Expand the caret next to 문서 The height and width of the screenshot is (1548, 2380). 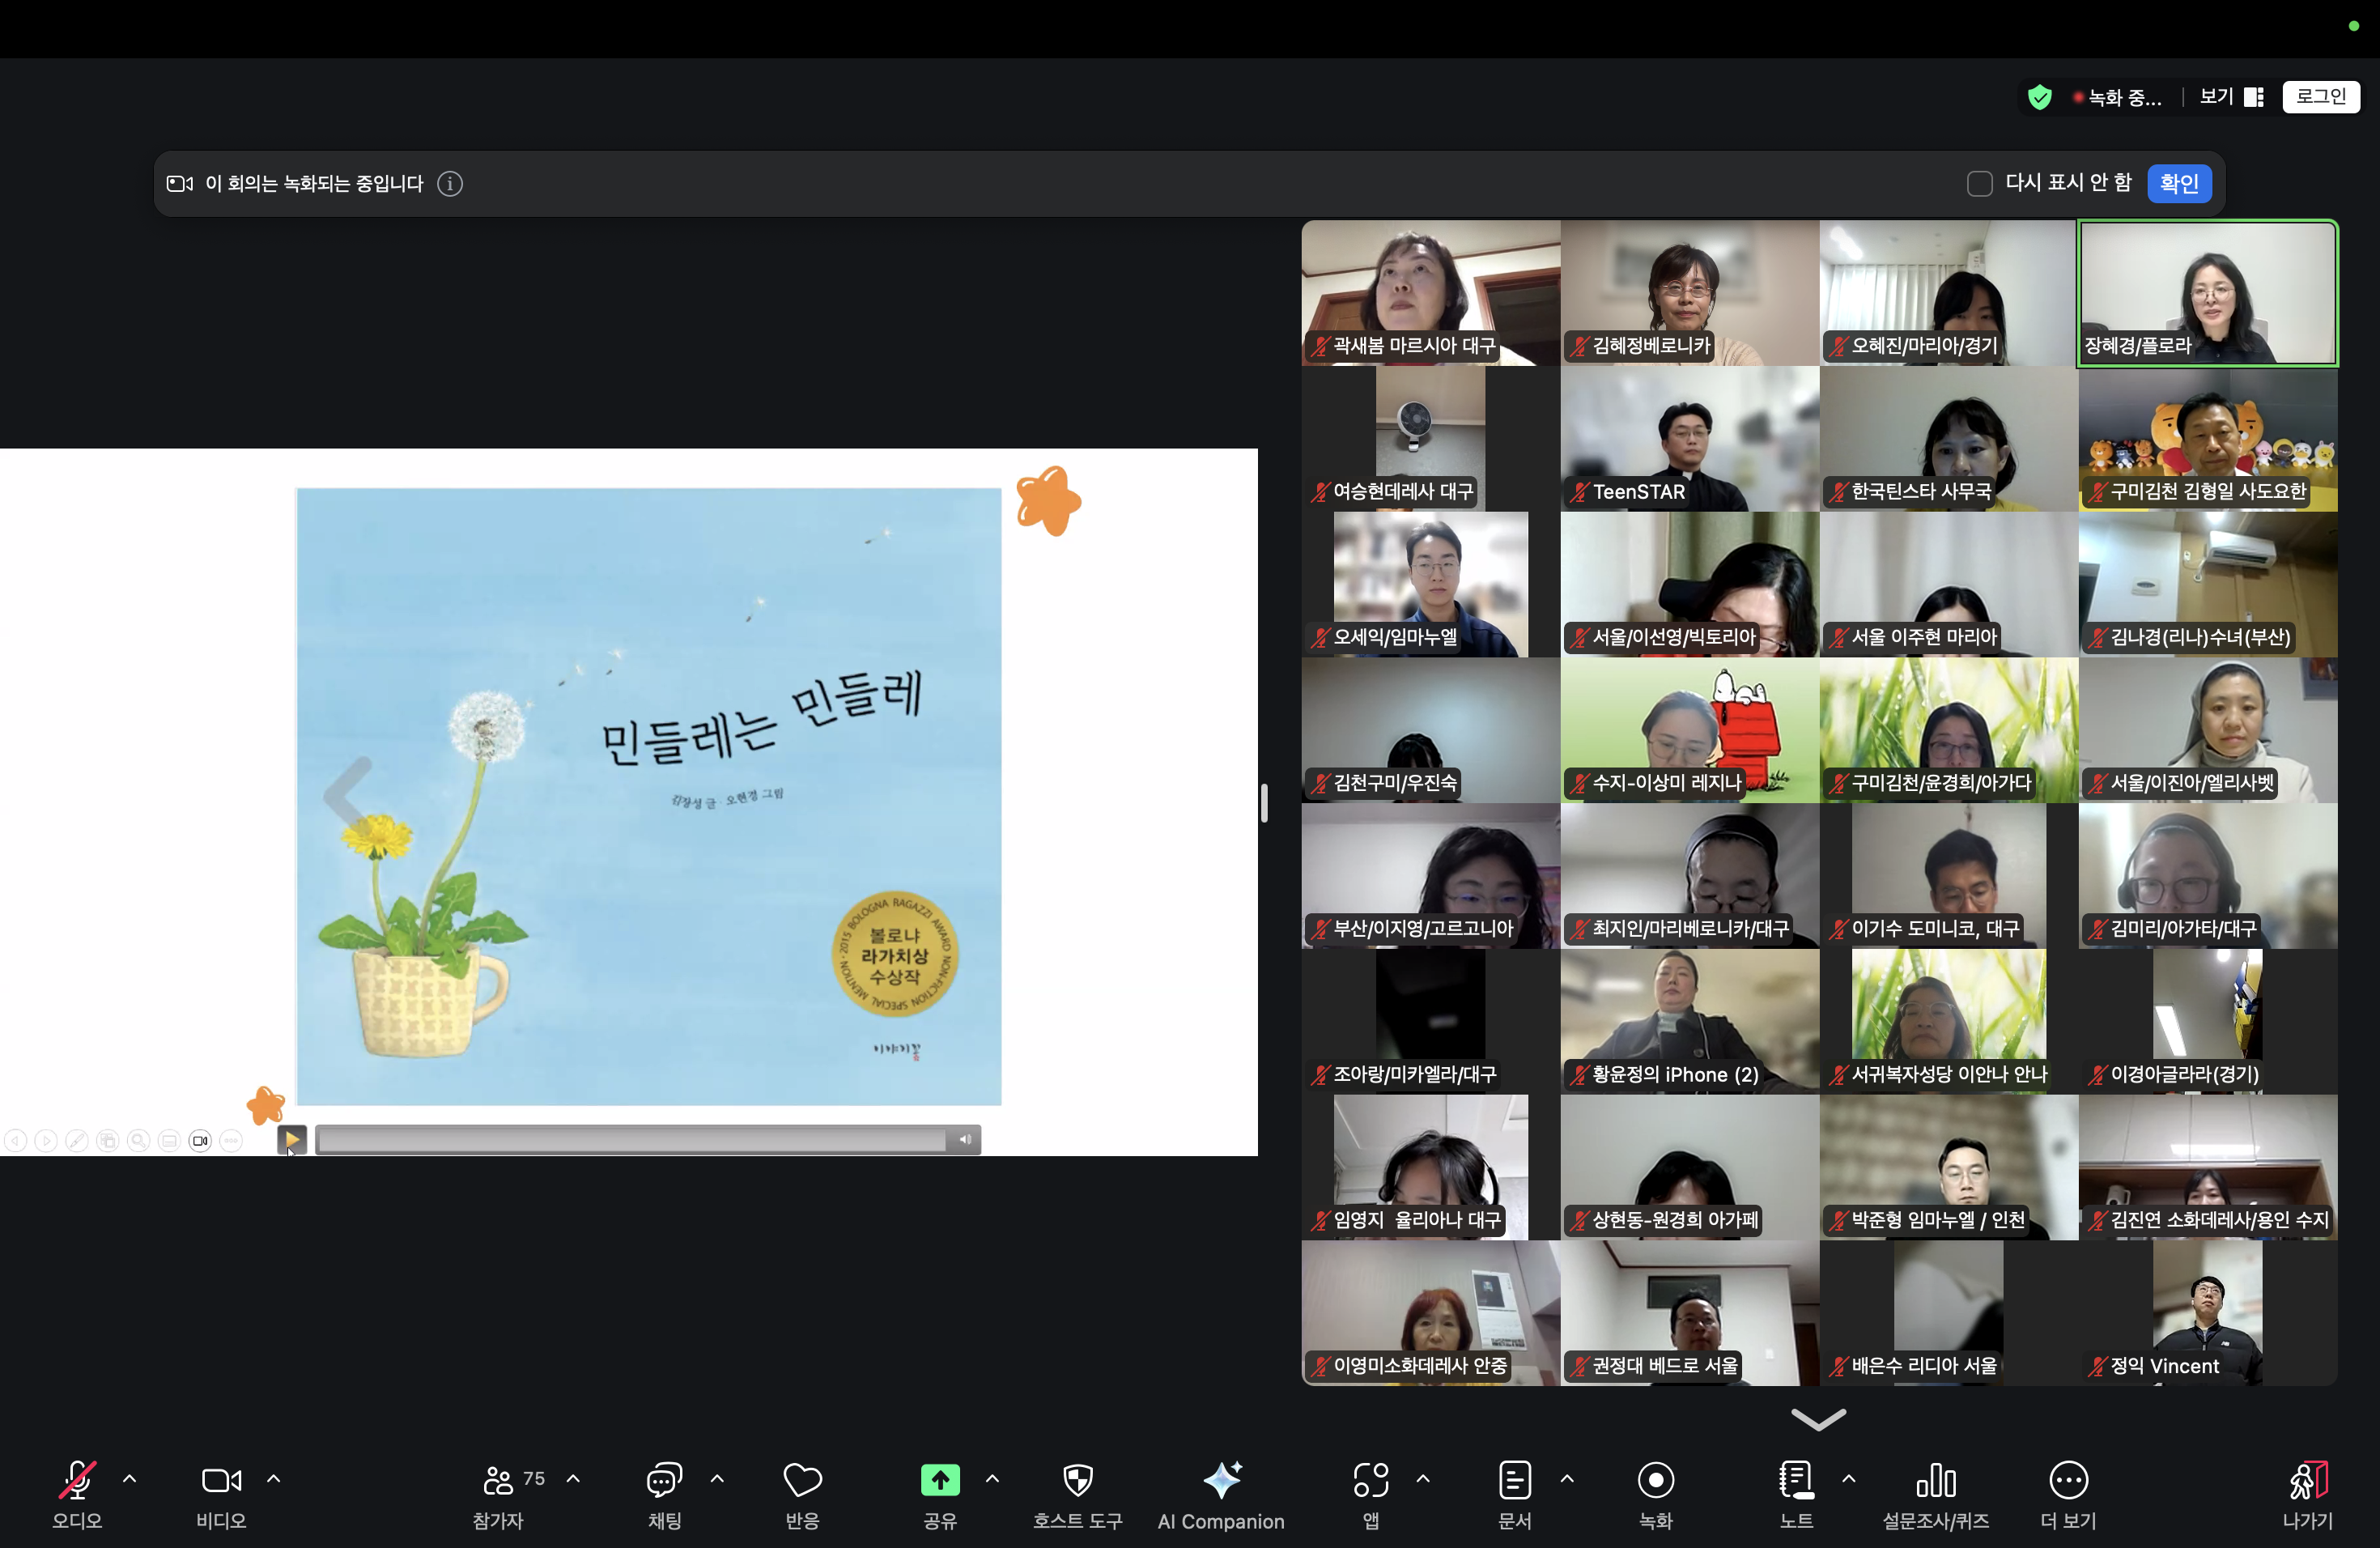pos(1567,1478)
